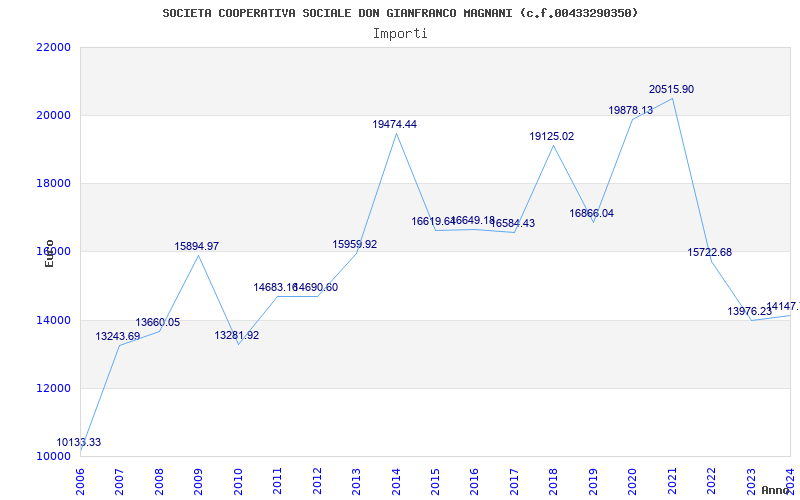Image resolution: width=800 pixels, height=500 pixels.
Task: Select the data label 13976.23
Action: [749, 311]
